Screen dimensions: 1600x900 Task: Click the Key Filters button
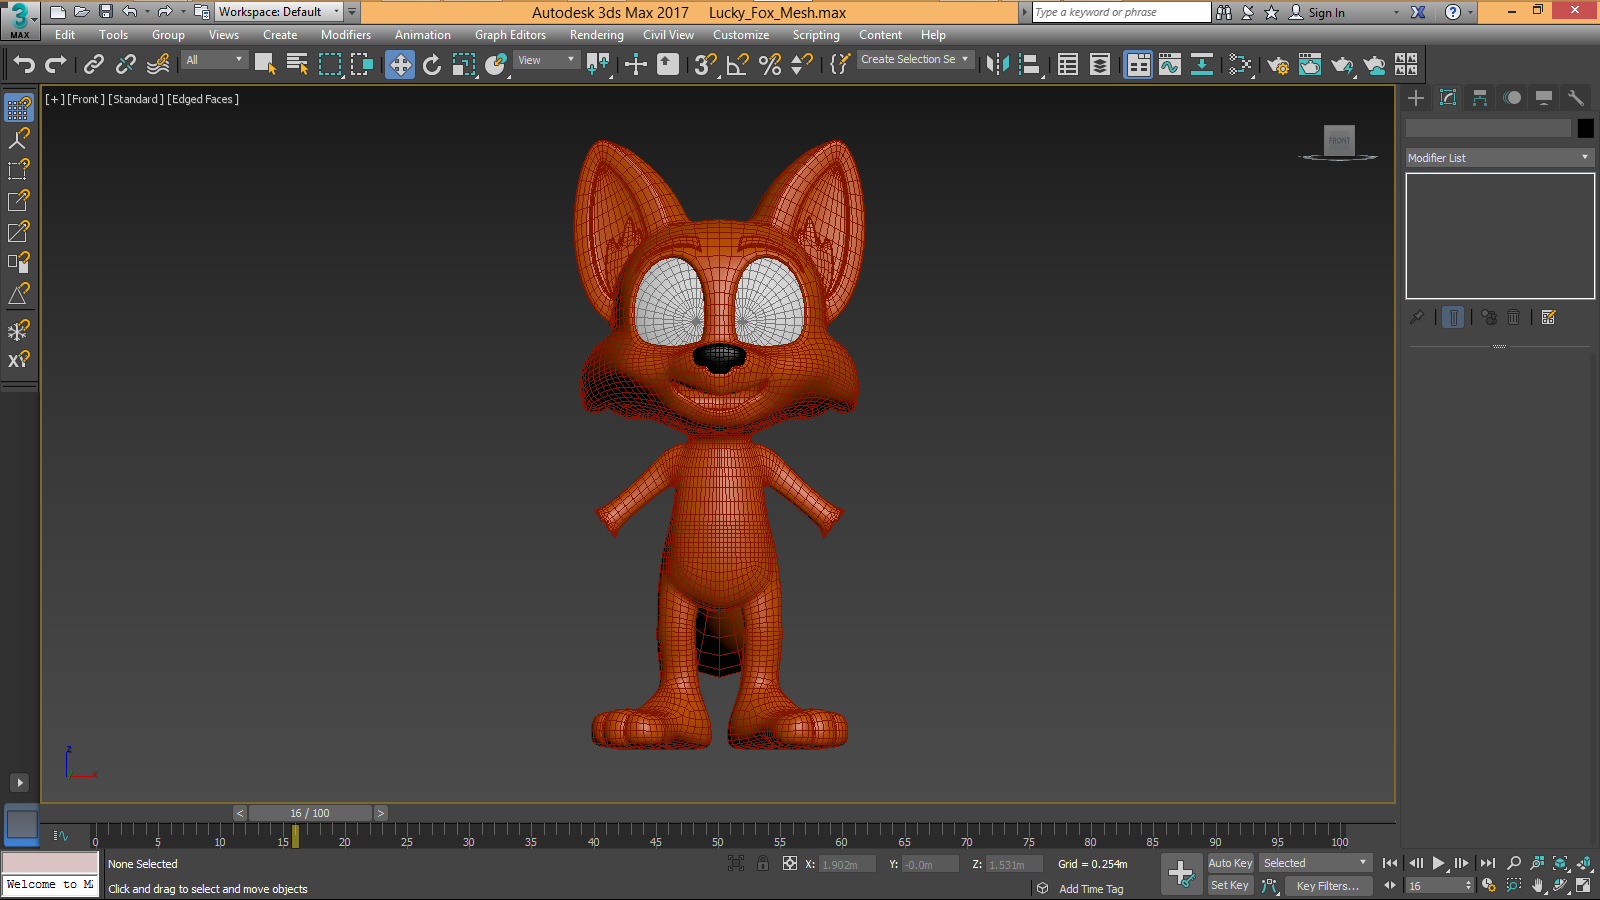point(1327,886)
